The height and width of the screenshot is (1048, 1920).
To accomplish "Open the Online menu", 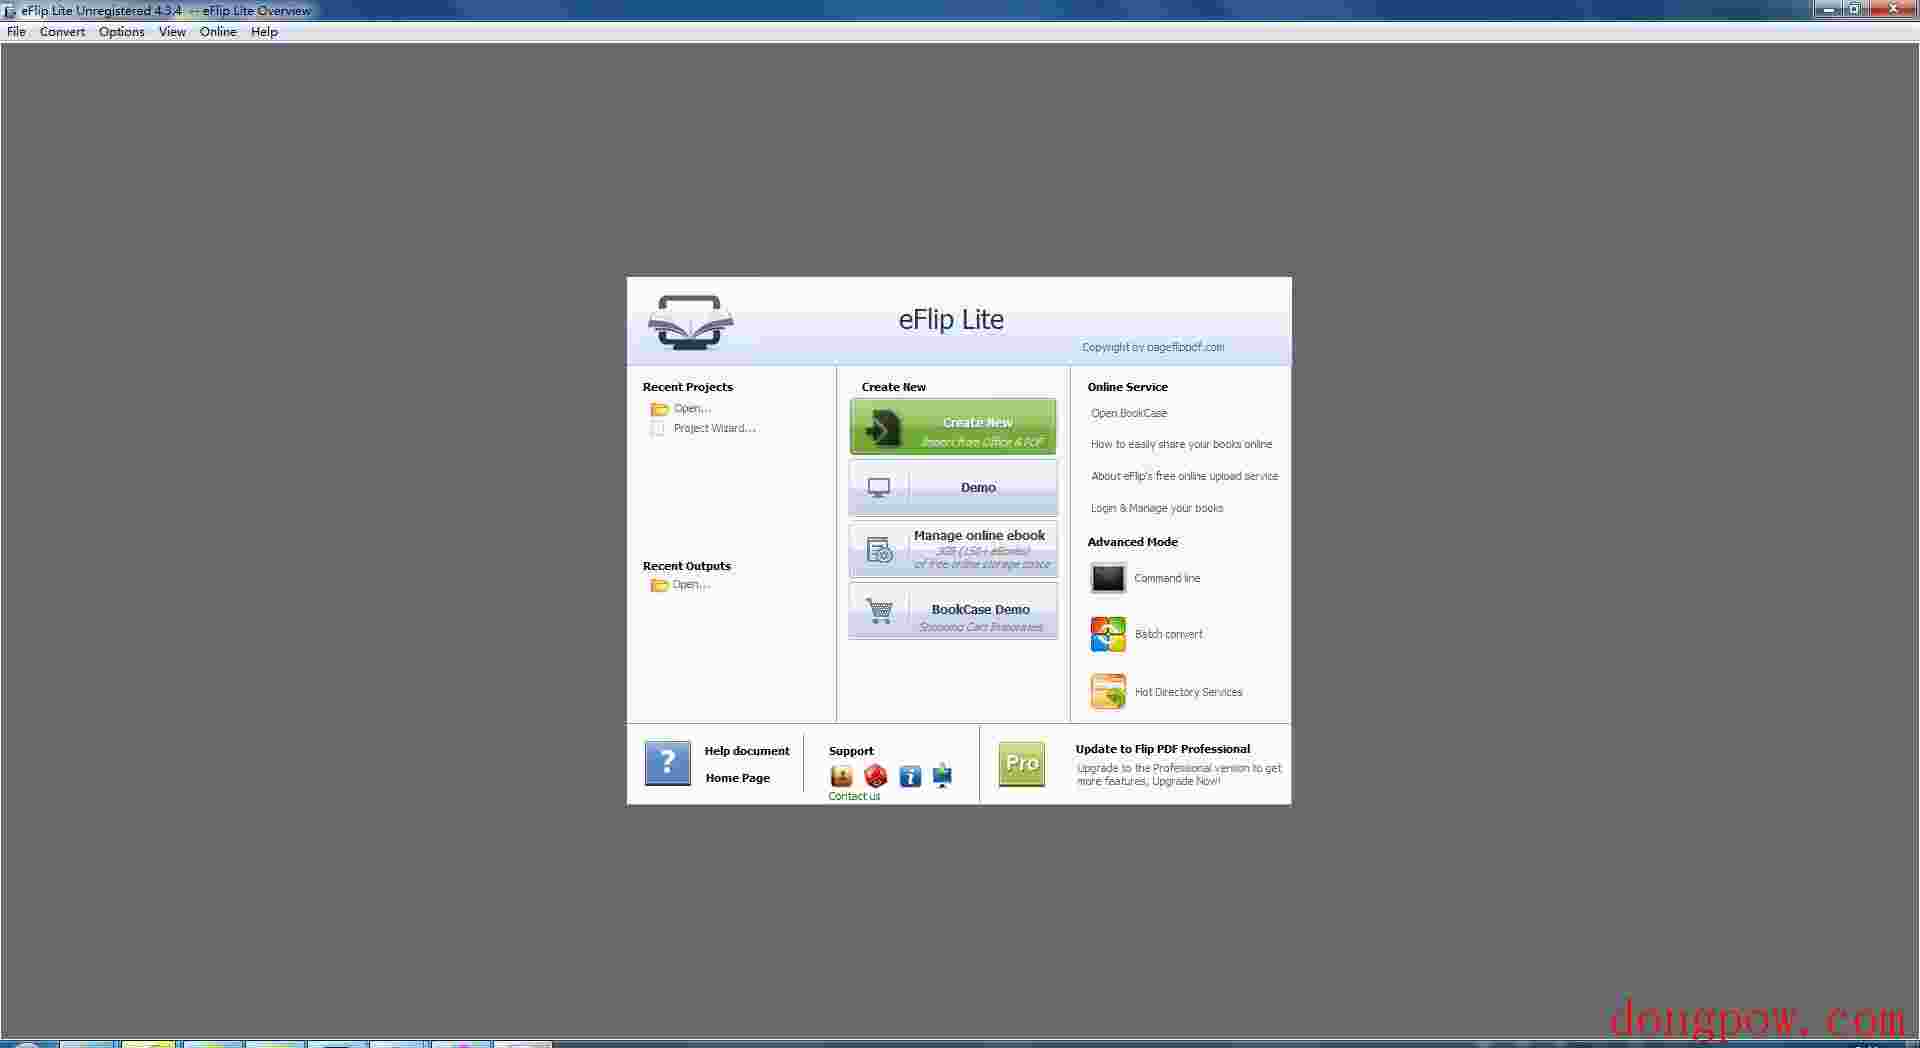I will click(218, 32).
